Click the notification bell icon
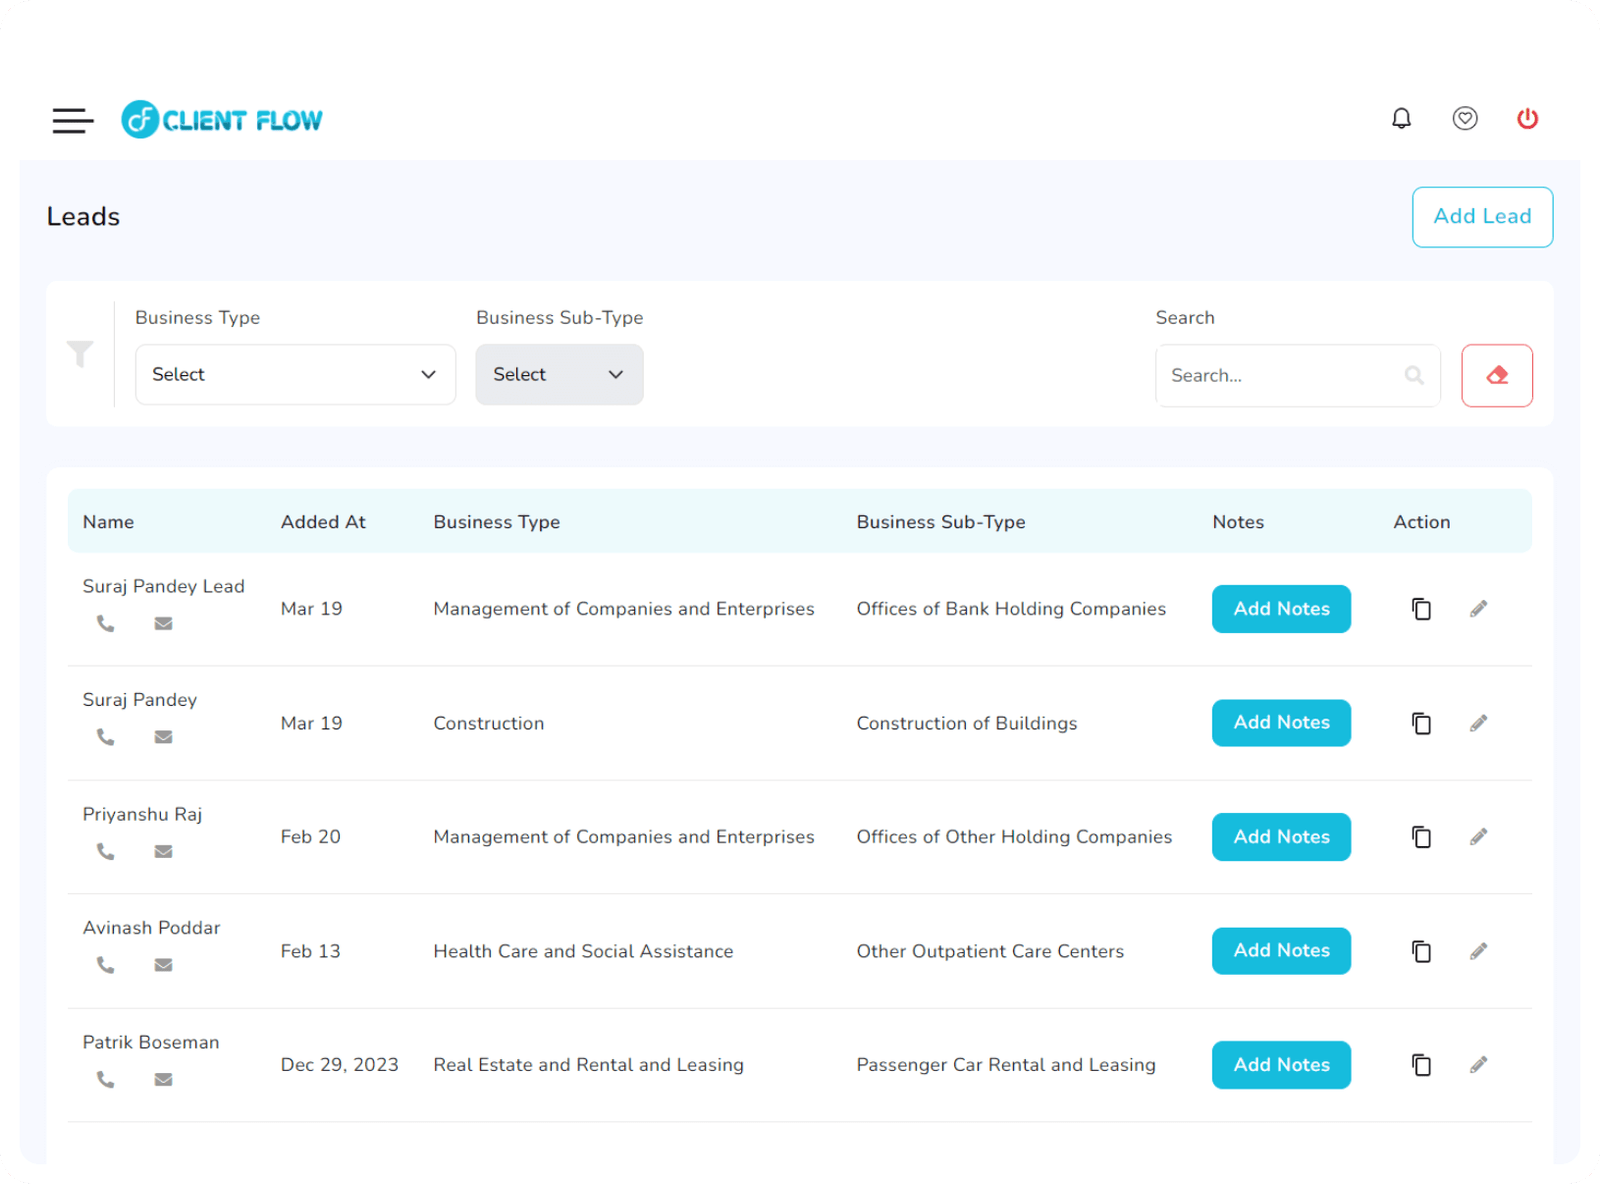This screenshot has width=1600, height=1184. [1401, 119]
